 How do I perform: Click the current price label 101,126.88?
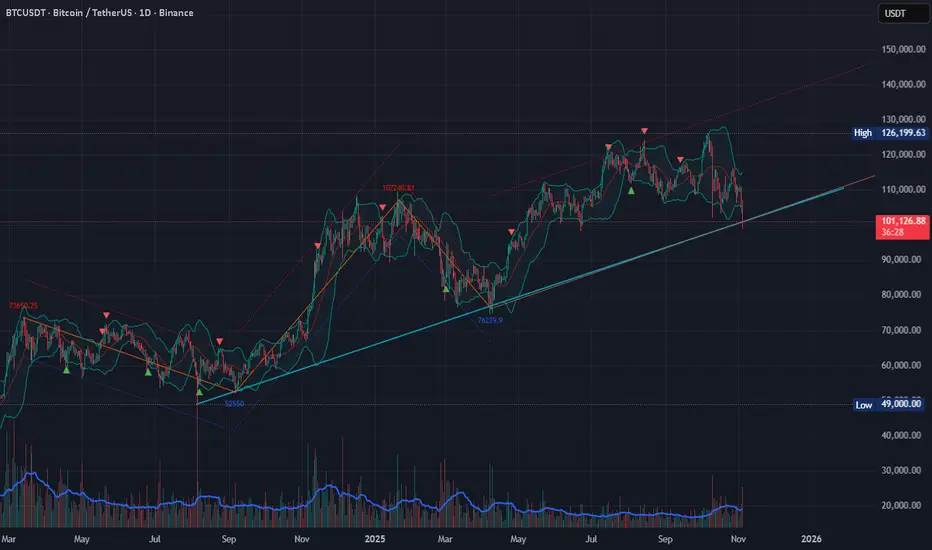903,221
